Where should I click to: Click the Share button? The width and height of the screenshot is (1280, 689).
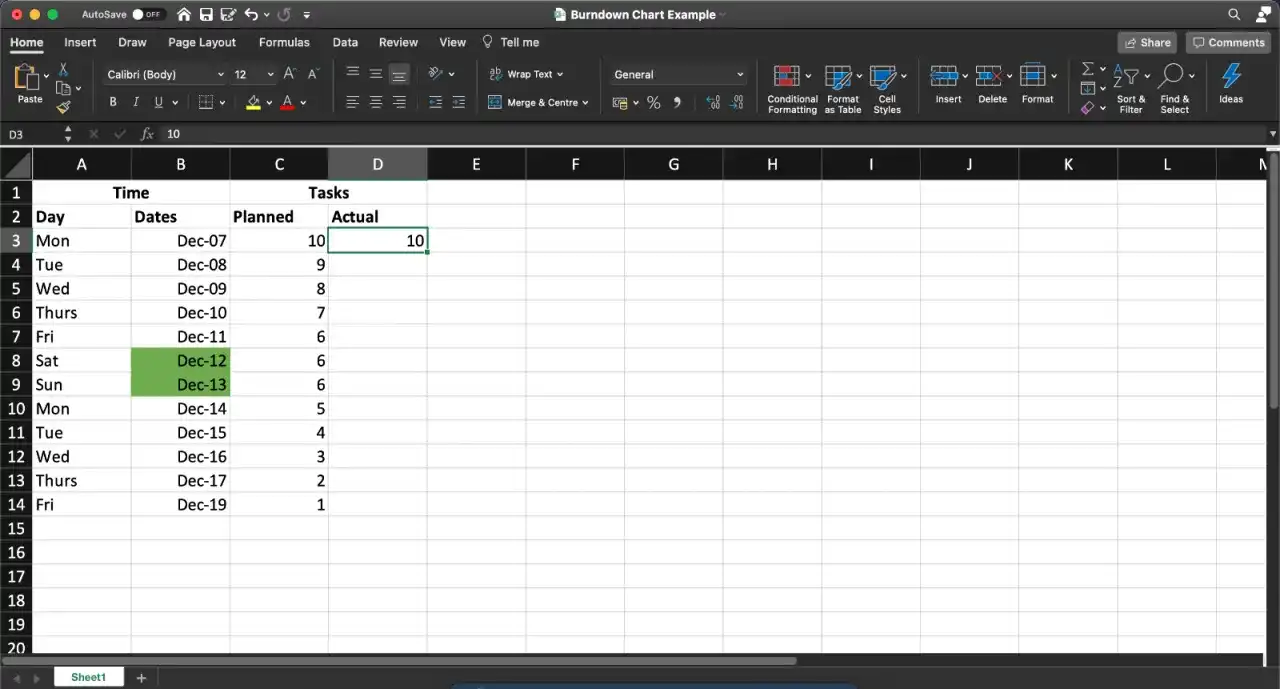(x=1147, y=42)
